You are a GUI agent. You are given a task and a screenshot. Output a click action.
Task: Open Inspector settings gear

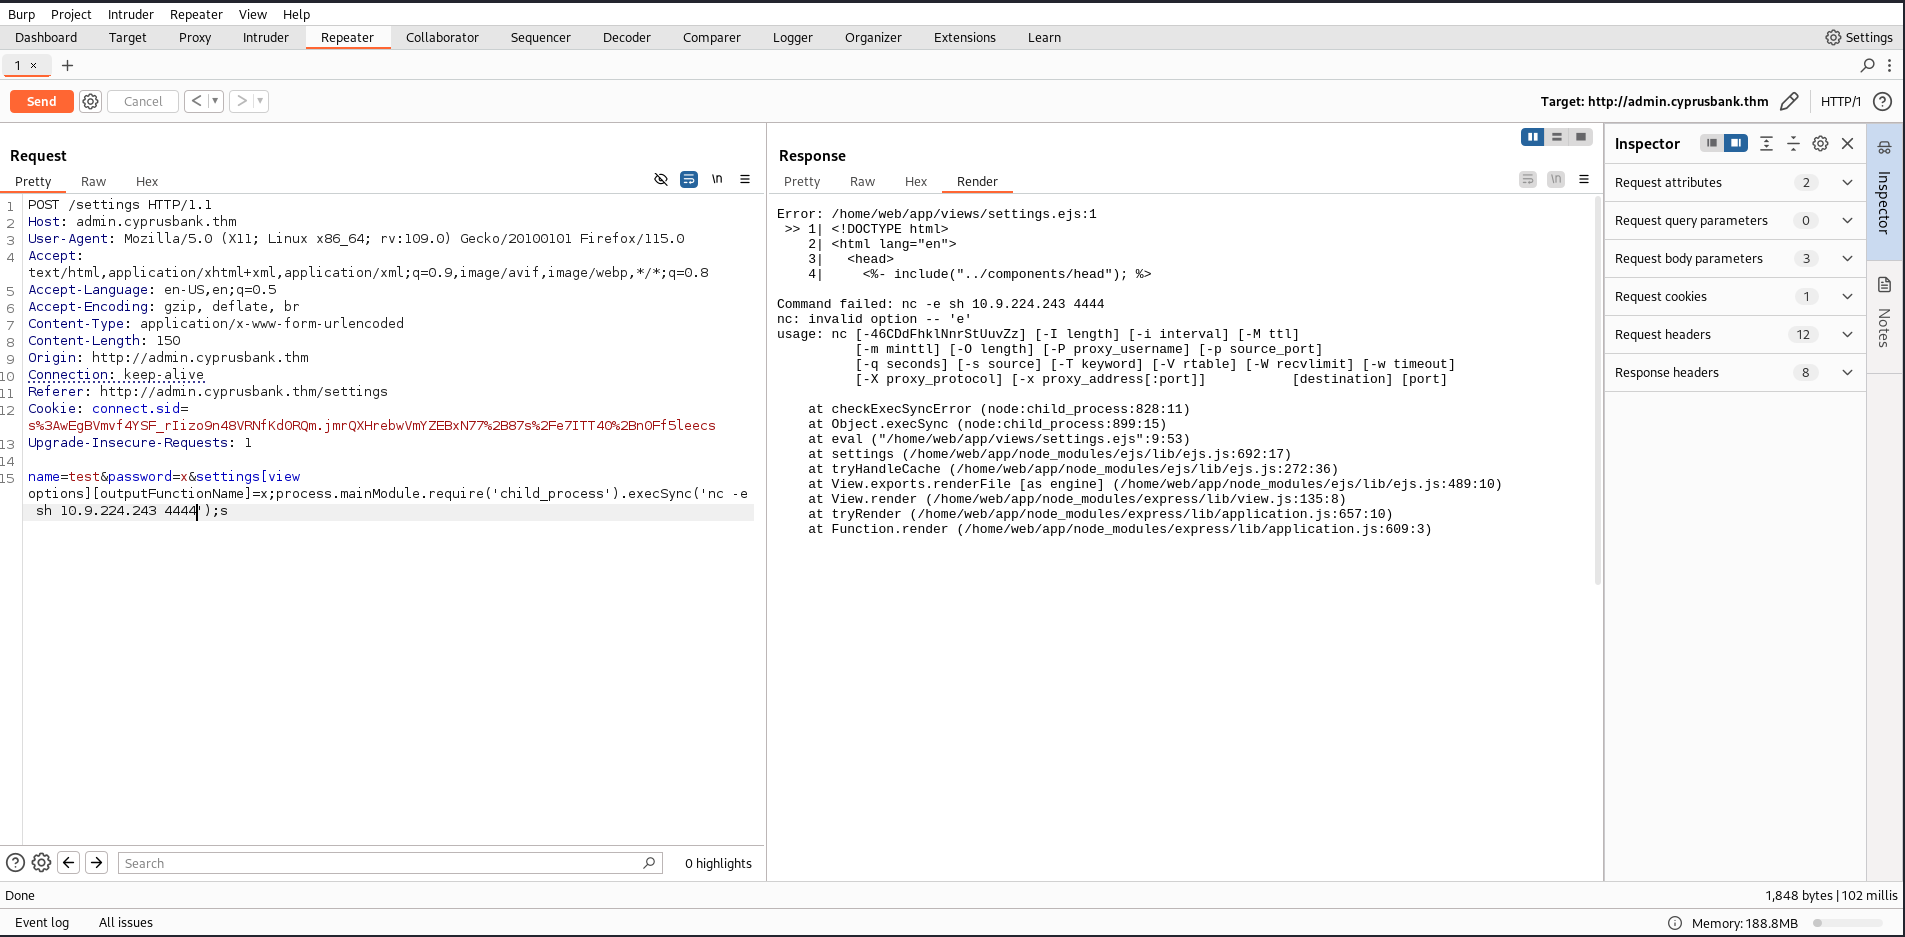[1820, 143]
